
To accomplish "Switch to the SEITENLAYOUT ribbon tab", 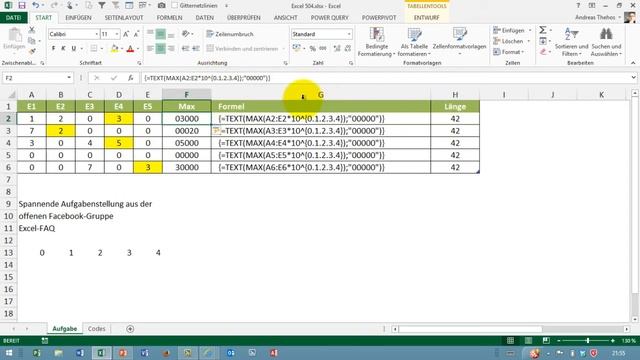I will click(x=124, y=18).
